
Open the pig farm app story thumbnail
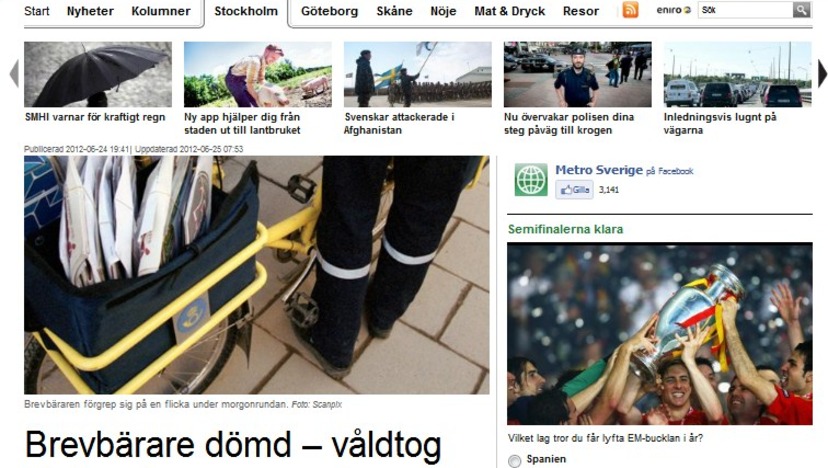(x=258, y=74)
